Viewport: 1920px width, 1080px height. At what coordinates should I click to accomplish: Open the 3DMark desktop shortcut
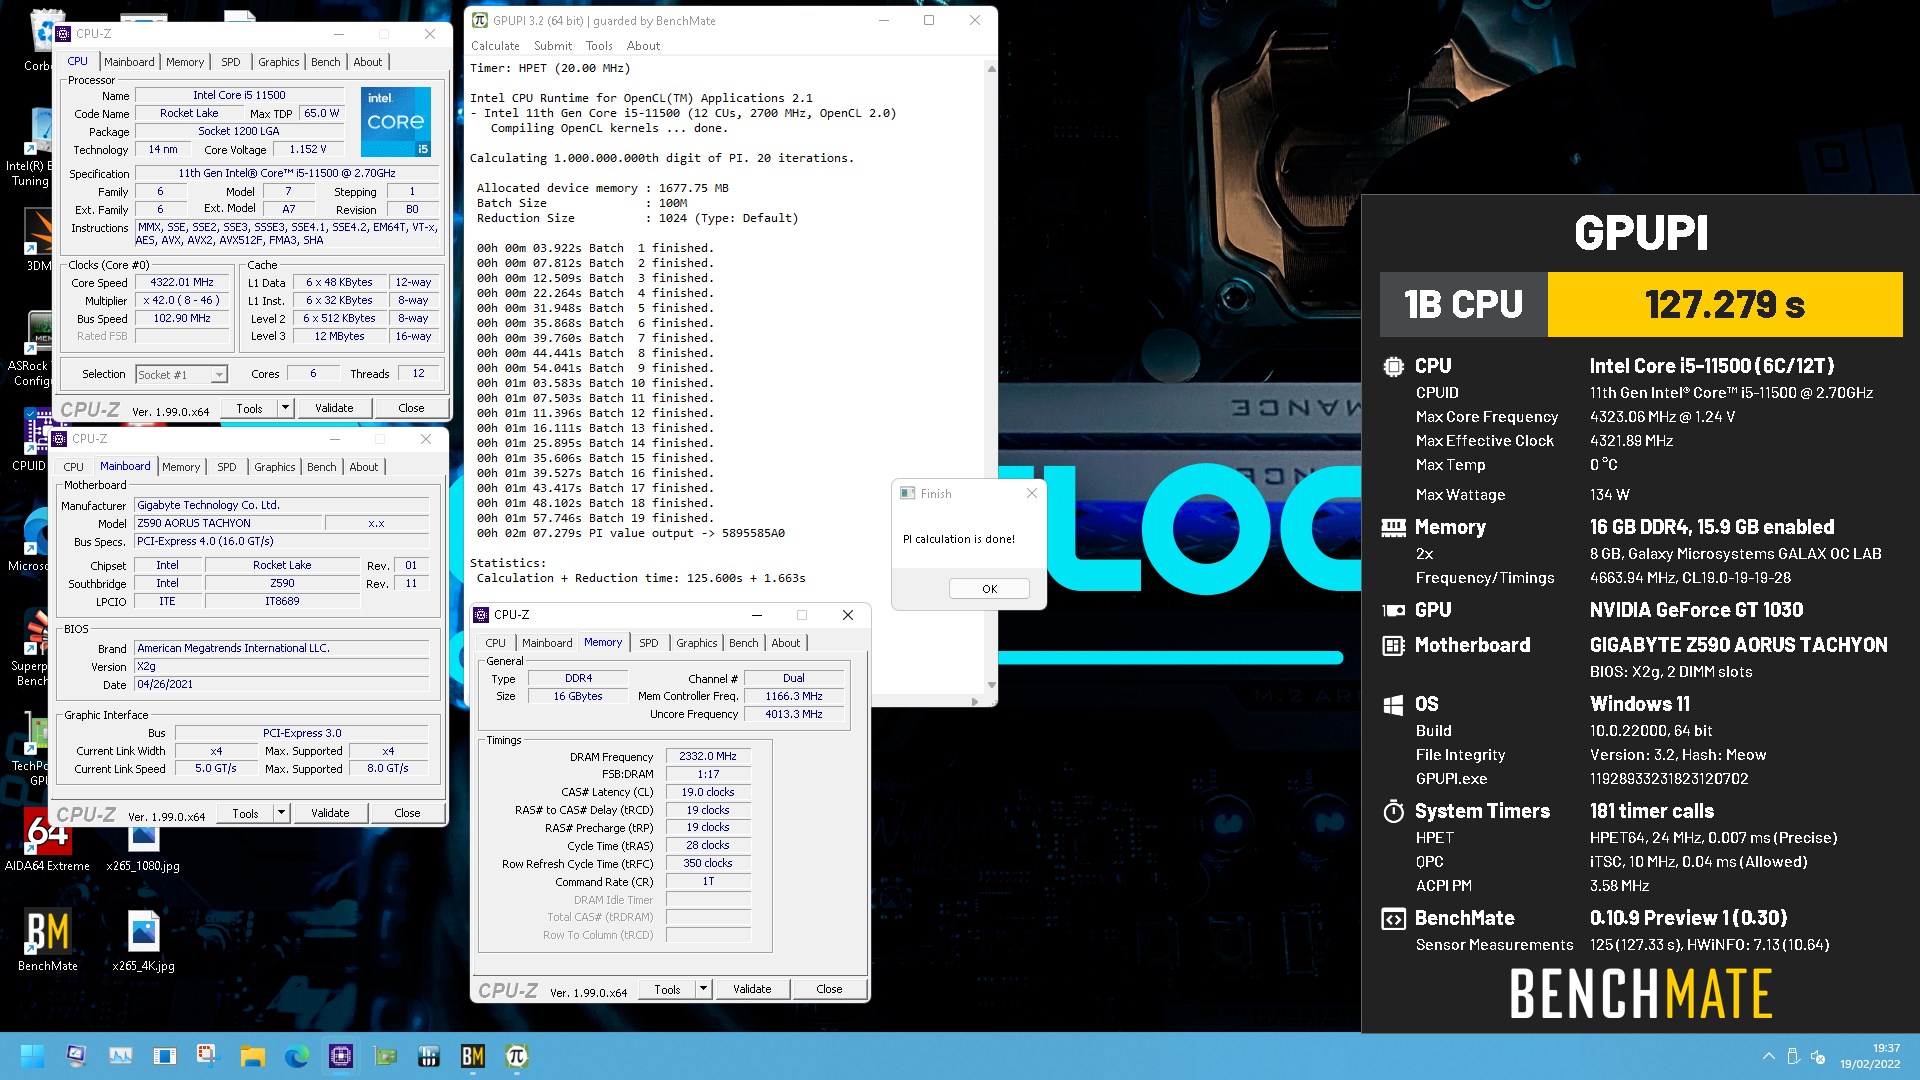tap(38, 240)
